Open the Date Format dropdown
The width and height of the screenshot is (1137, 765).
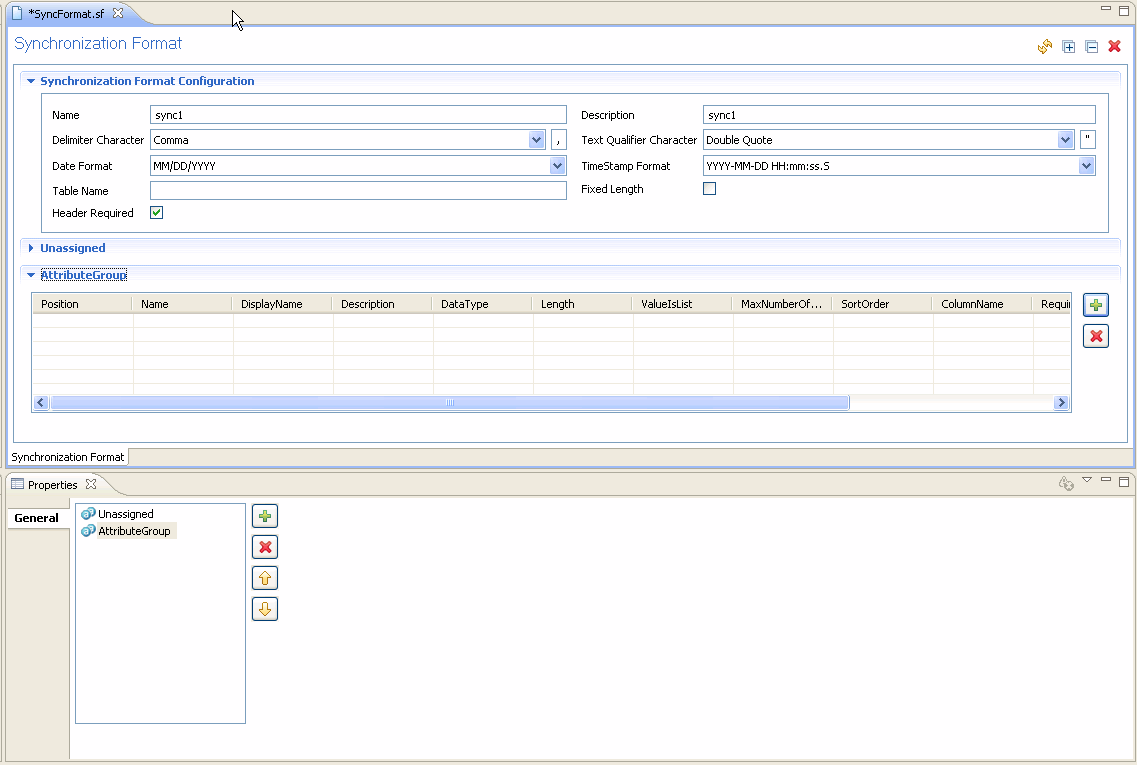[557, 166]
